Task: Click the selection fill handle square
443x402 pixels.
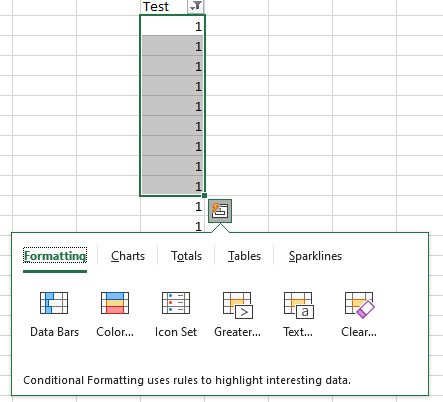Action: [204, 196]
